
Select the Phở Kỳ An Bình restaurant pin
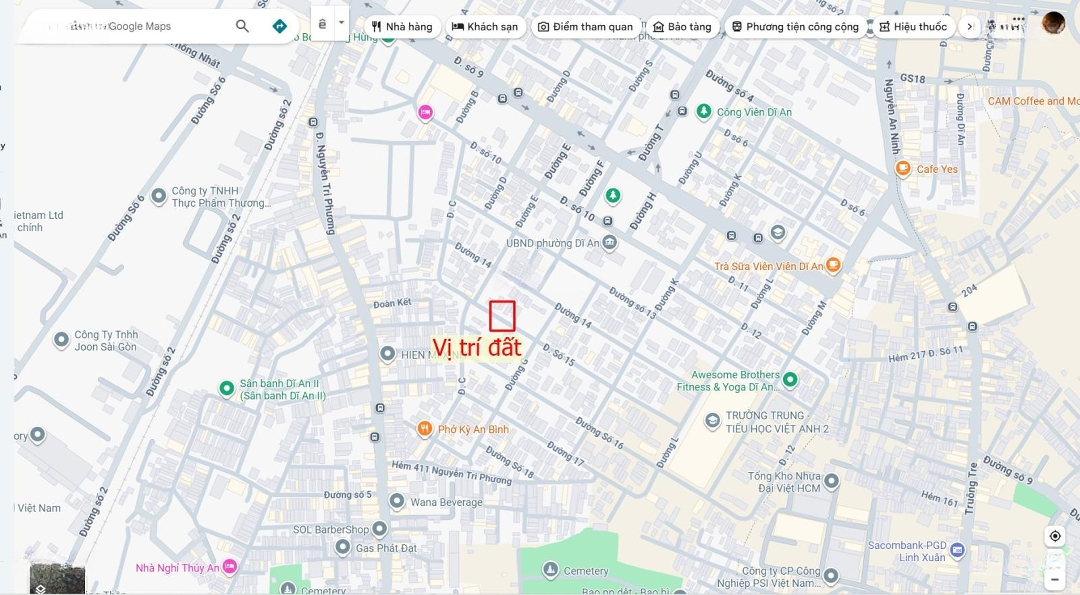click(425, 429)
